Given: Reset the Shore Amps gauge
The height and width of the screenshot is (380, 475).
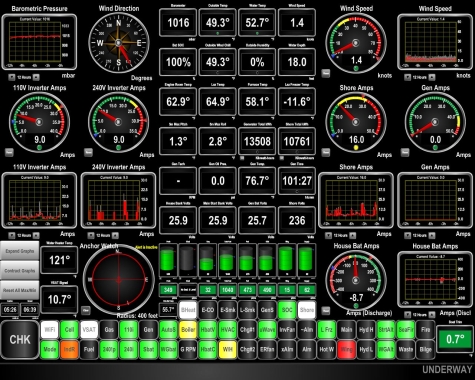Looking at the screenshot, I should (x=326, y=152).
